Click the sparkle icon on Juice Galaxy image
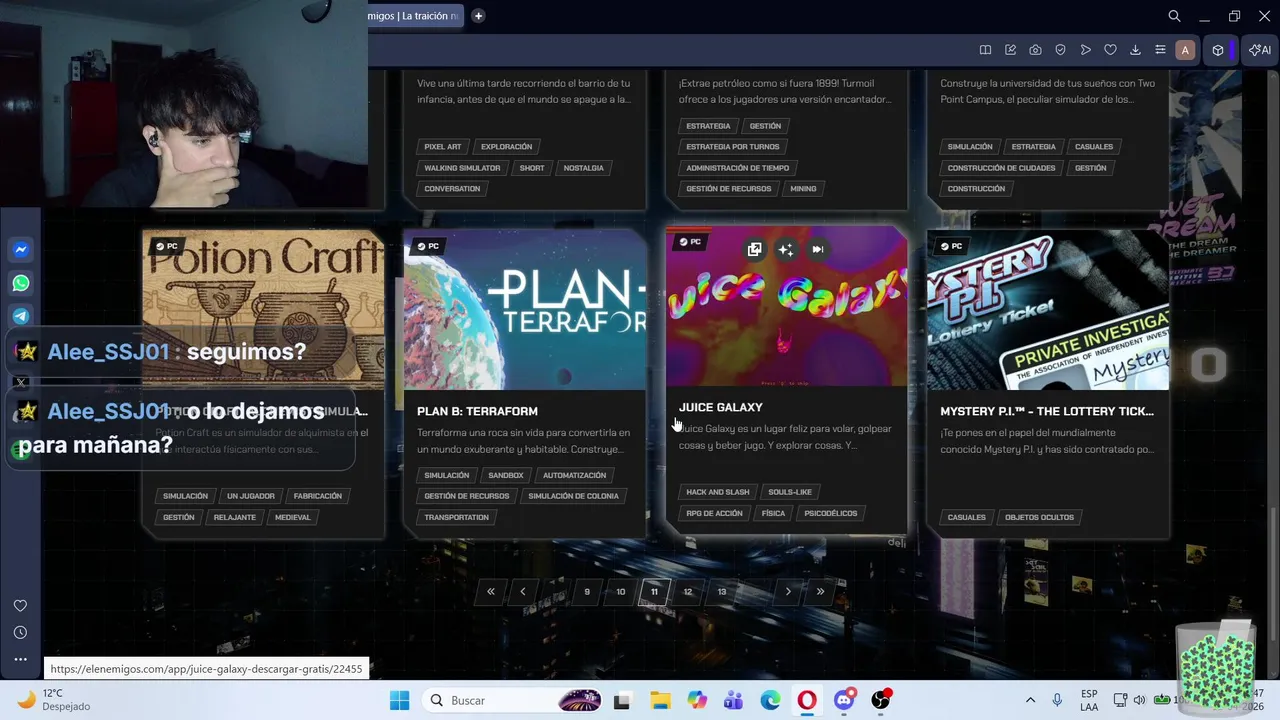Screen dimensions: 1280x720 pos(786,249)
